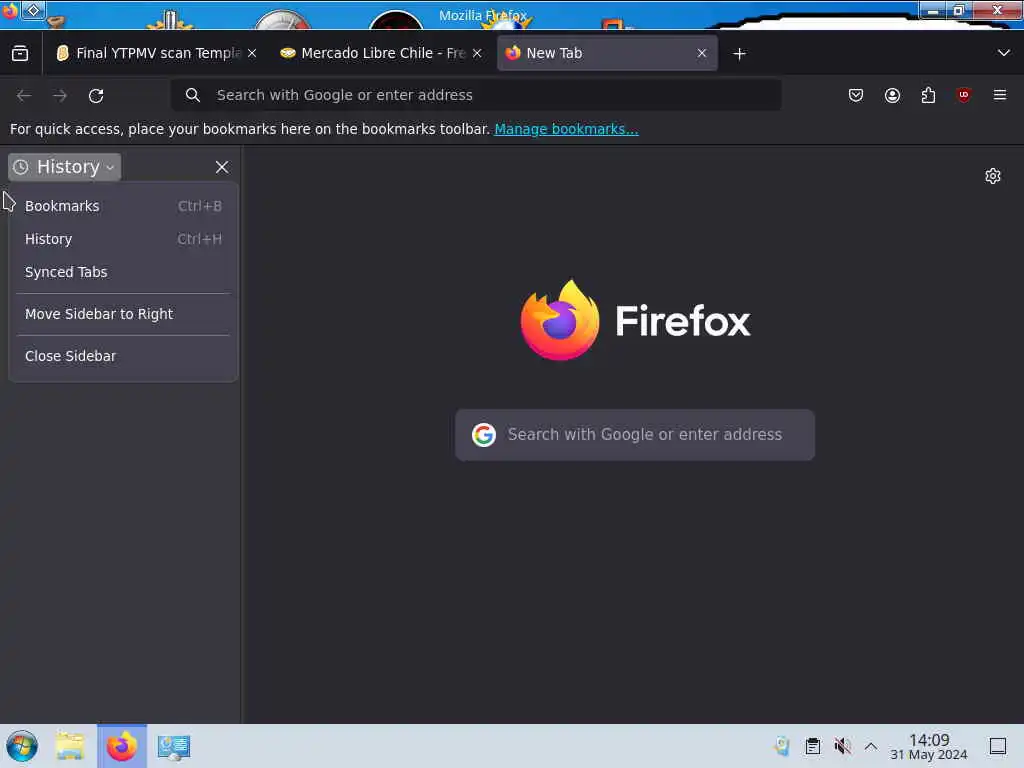The image size is (1024, 768).
Task: Expand hidden tray icons arrow
Action: click(871, 746)
